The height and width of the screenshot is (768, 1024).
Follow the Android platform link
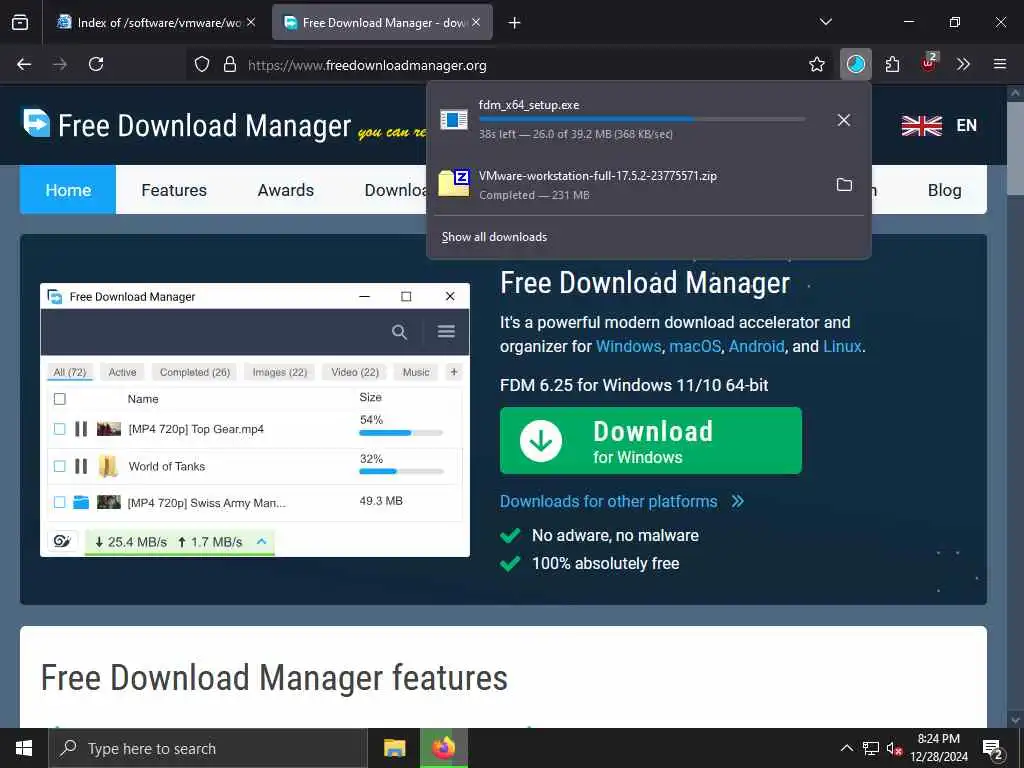pos(756,346)
